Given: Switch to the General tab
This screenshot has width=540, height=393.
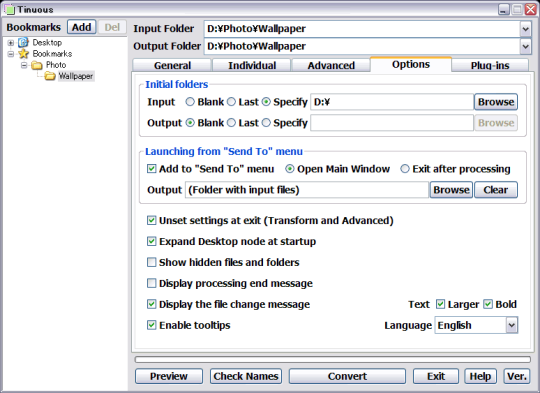Looking at the screenshot, I should (172, 65).
